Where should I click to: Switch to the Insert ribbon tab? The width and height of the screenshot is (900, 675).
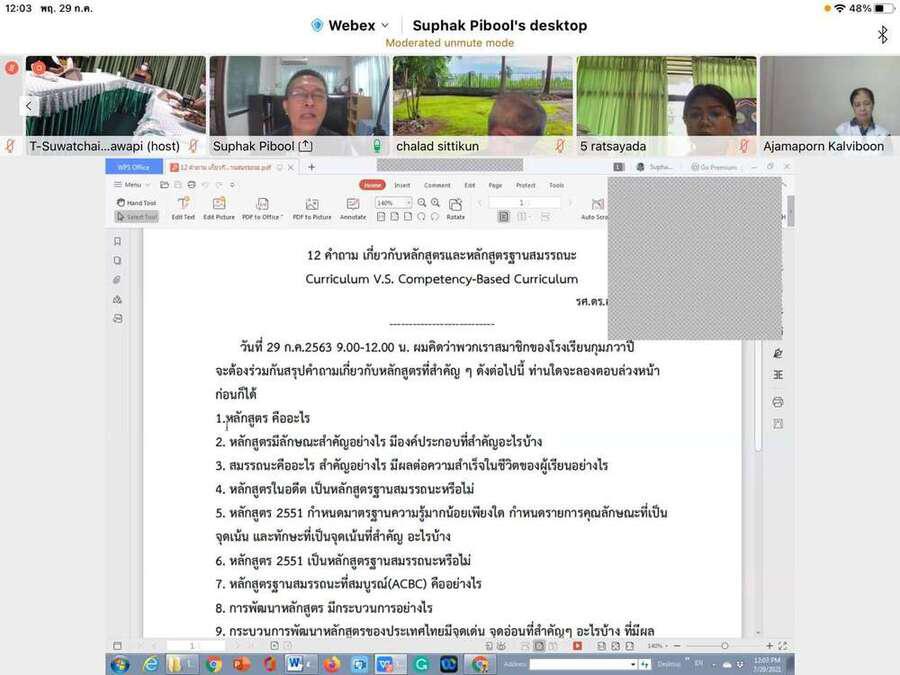(402, 185)
